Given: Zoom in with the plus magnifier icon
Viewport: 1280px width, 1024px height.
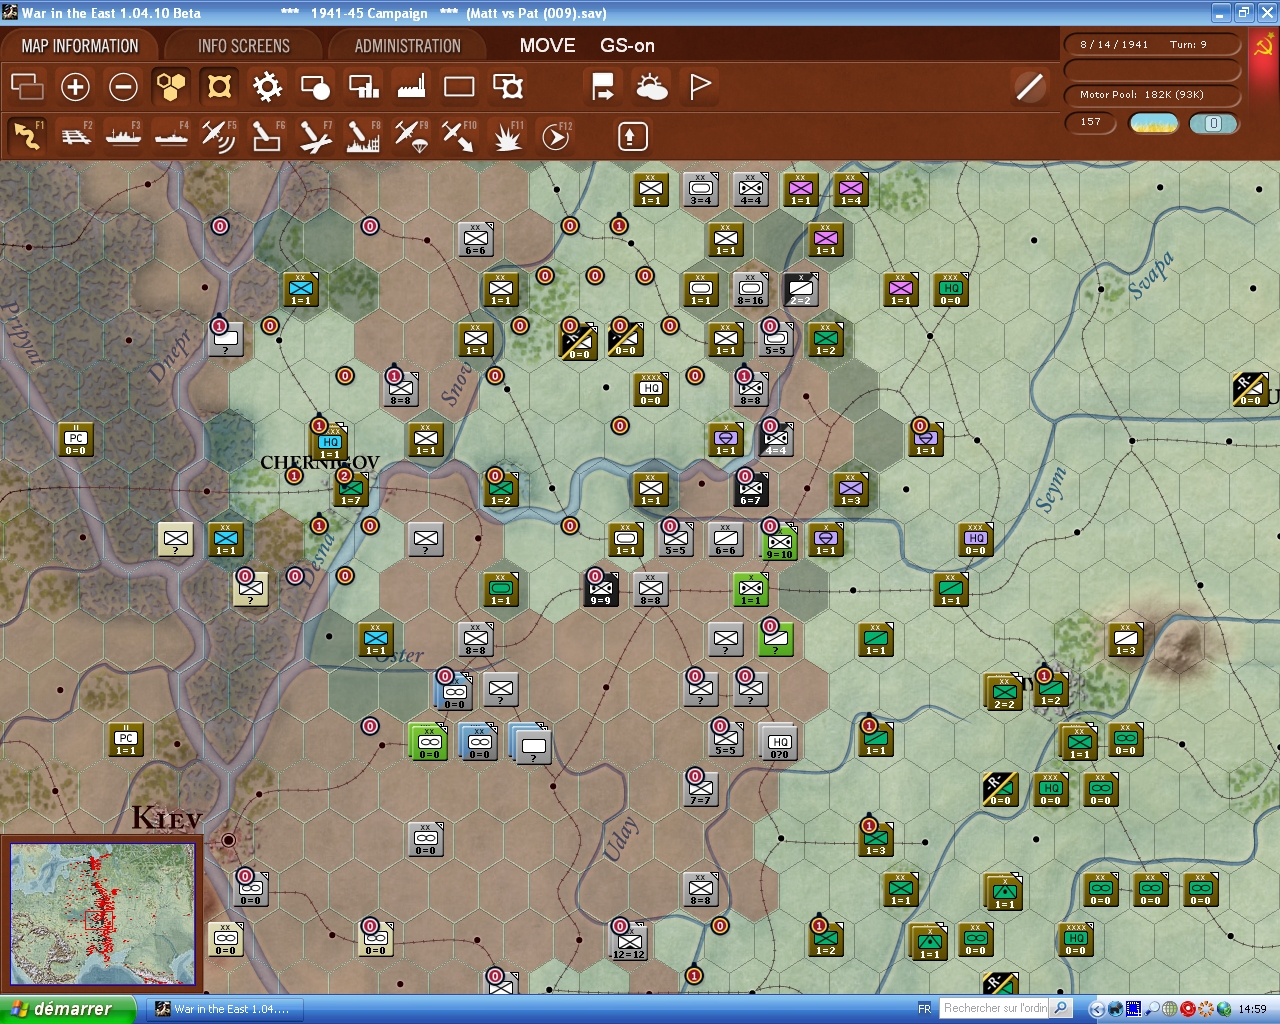Looking at the screenshot, I should [75, 87].
